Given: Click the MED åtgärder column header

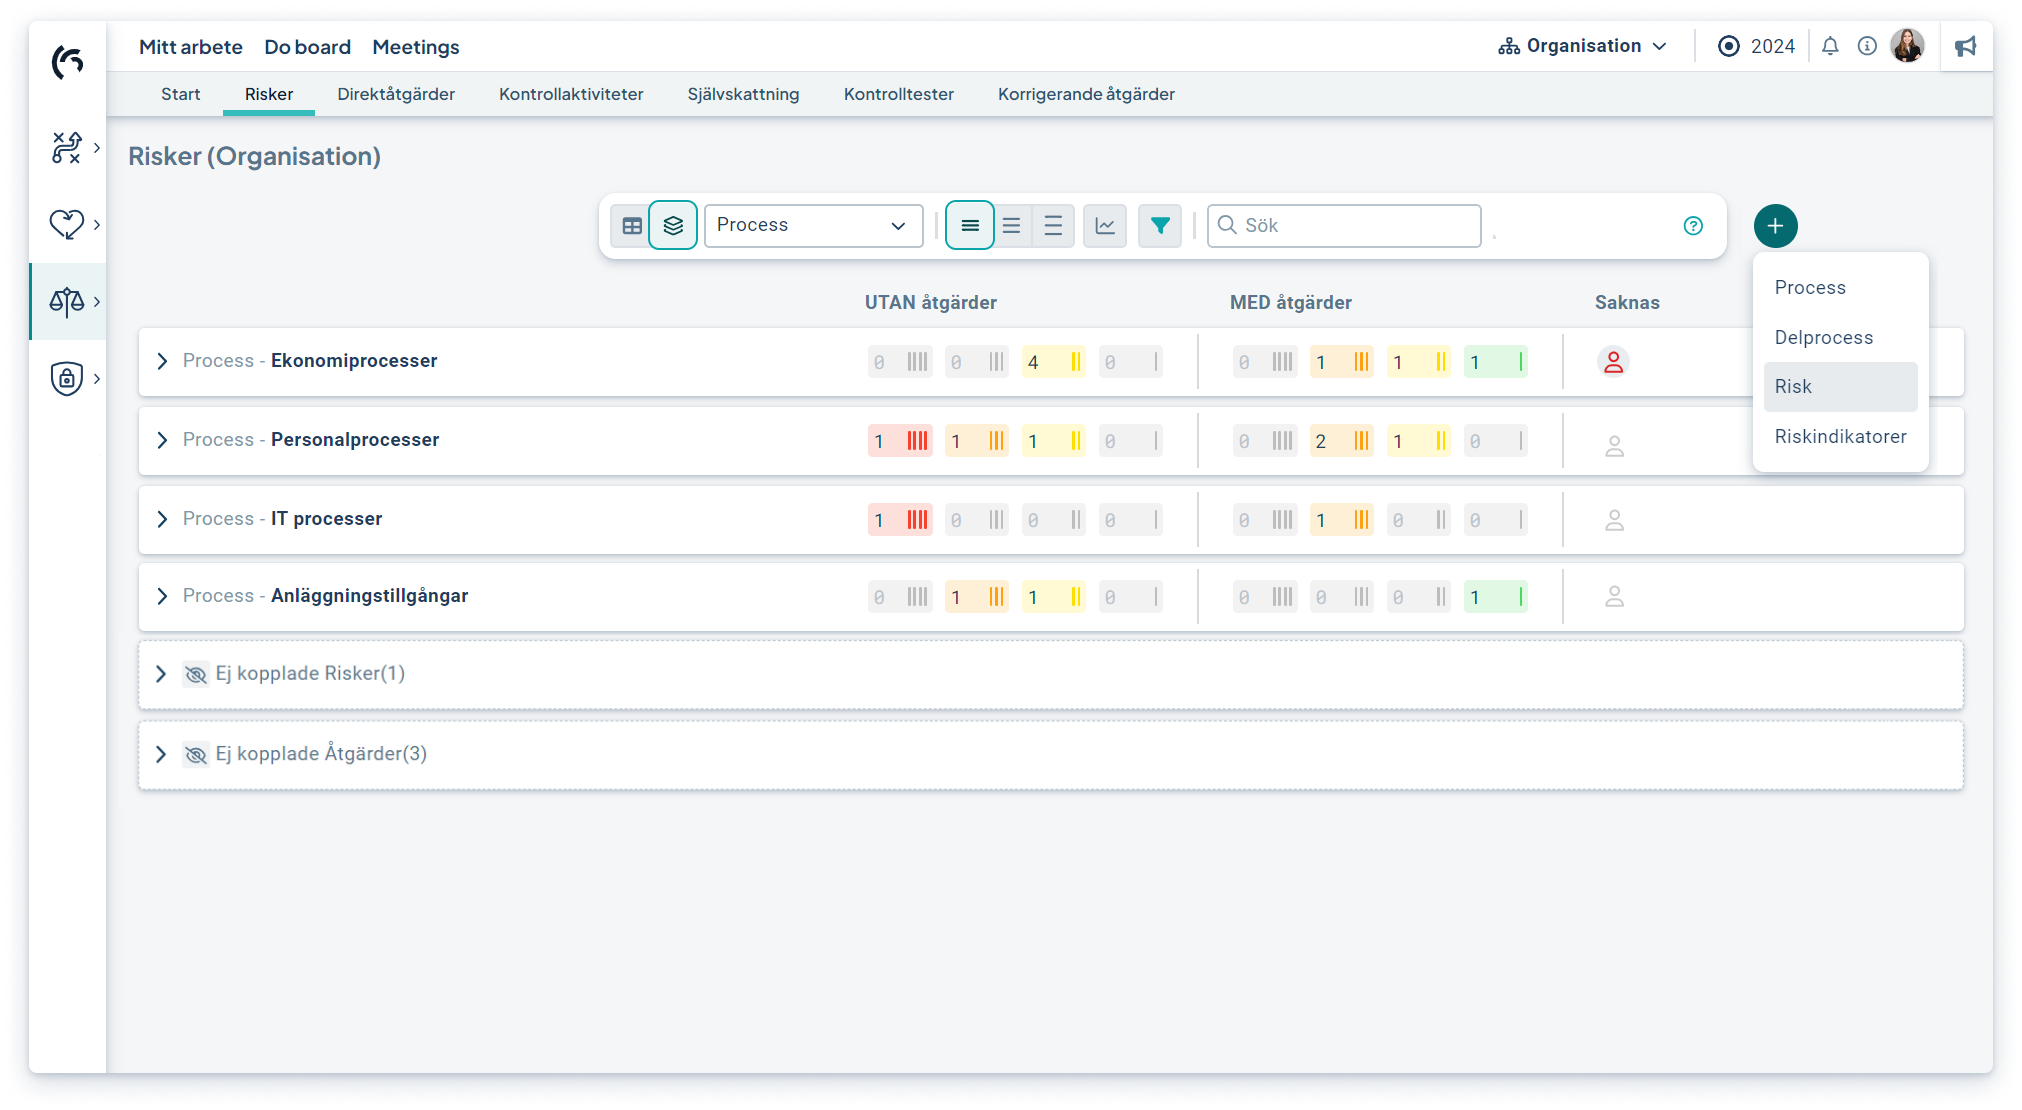Looking at the screenshot, I should pos(1290,303).
